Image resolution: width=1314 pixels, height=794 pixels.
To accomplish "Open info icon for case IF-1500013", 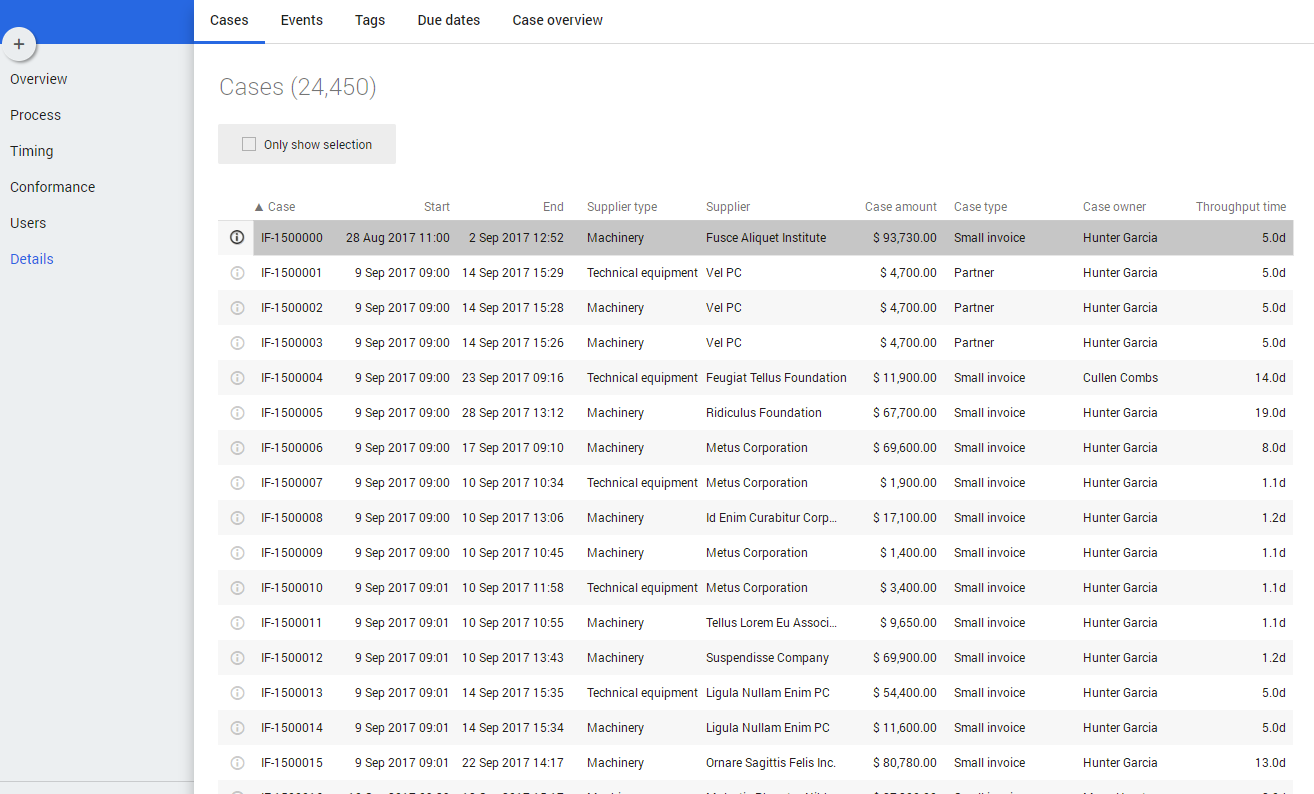I will (237, 693).
